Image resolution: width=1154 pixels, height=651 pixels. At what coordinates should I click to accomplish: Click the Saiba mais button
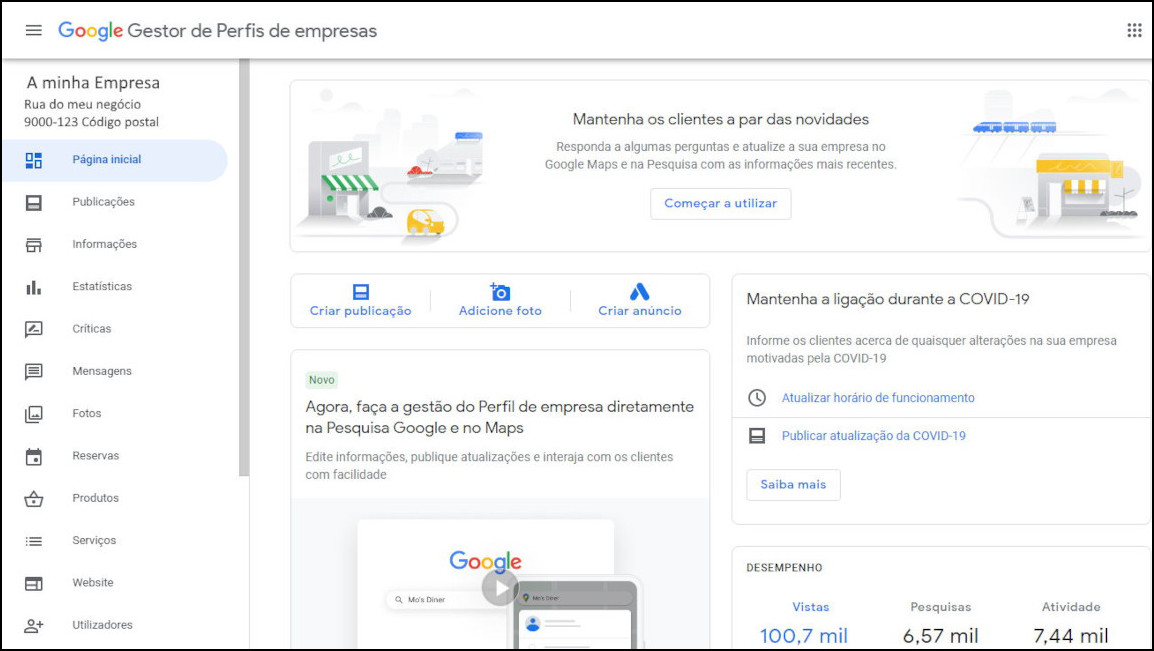(x=793, y=485)
